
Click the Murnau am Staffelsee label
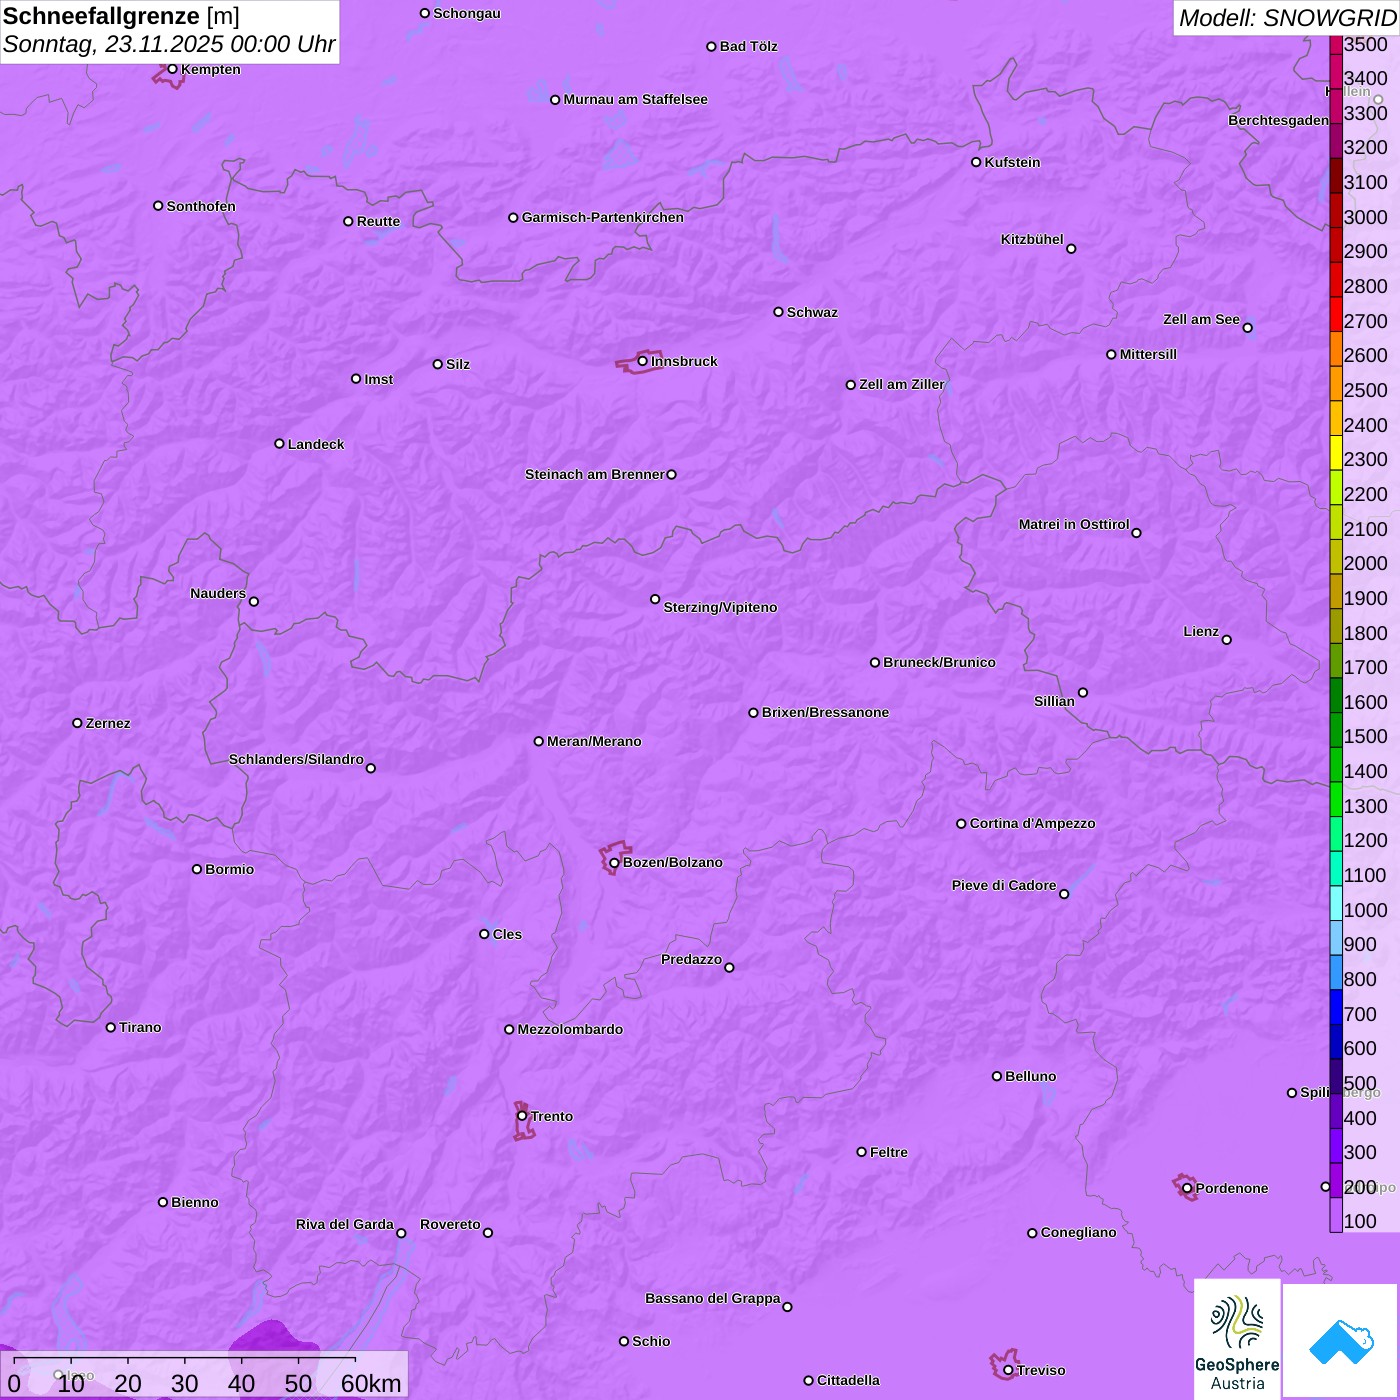(x=635, y=99)
